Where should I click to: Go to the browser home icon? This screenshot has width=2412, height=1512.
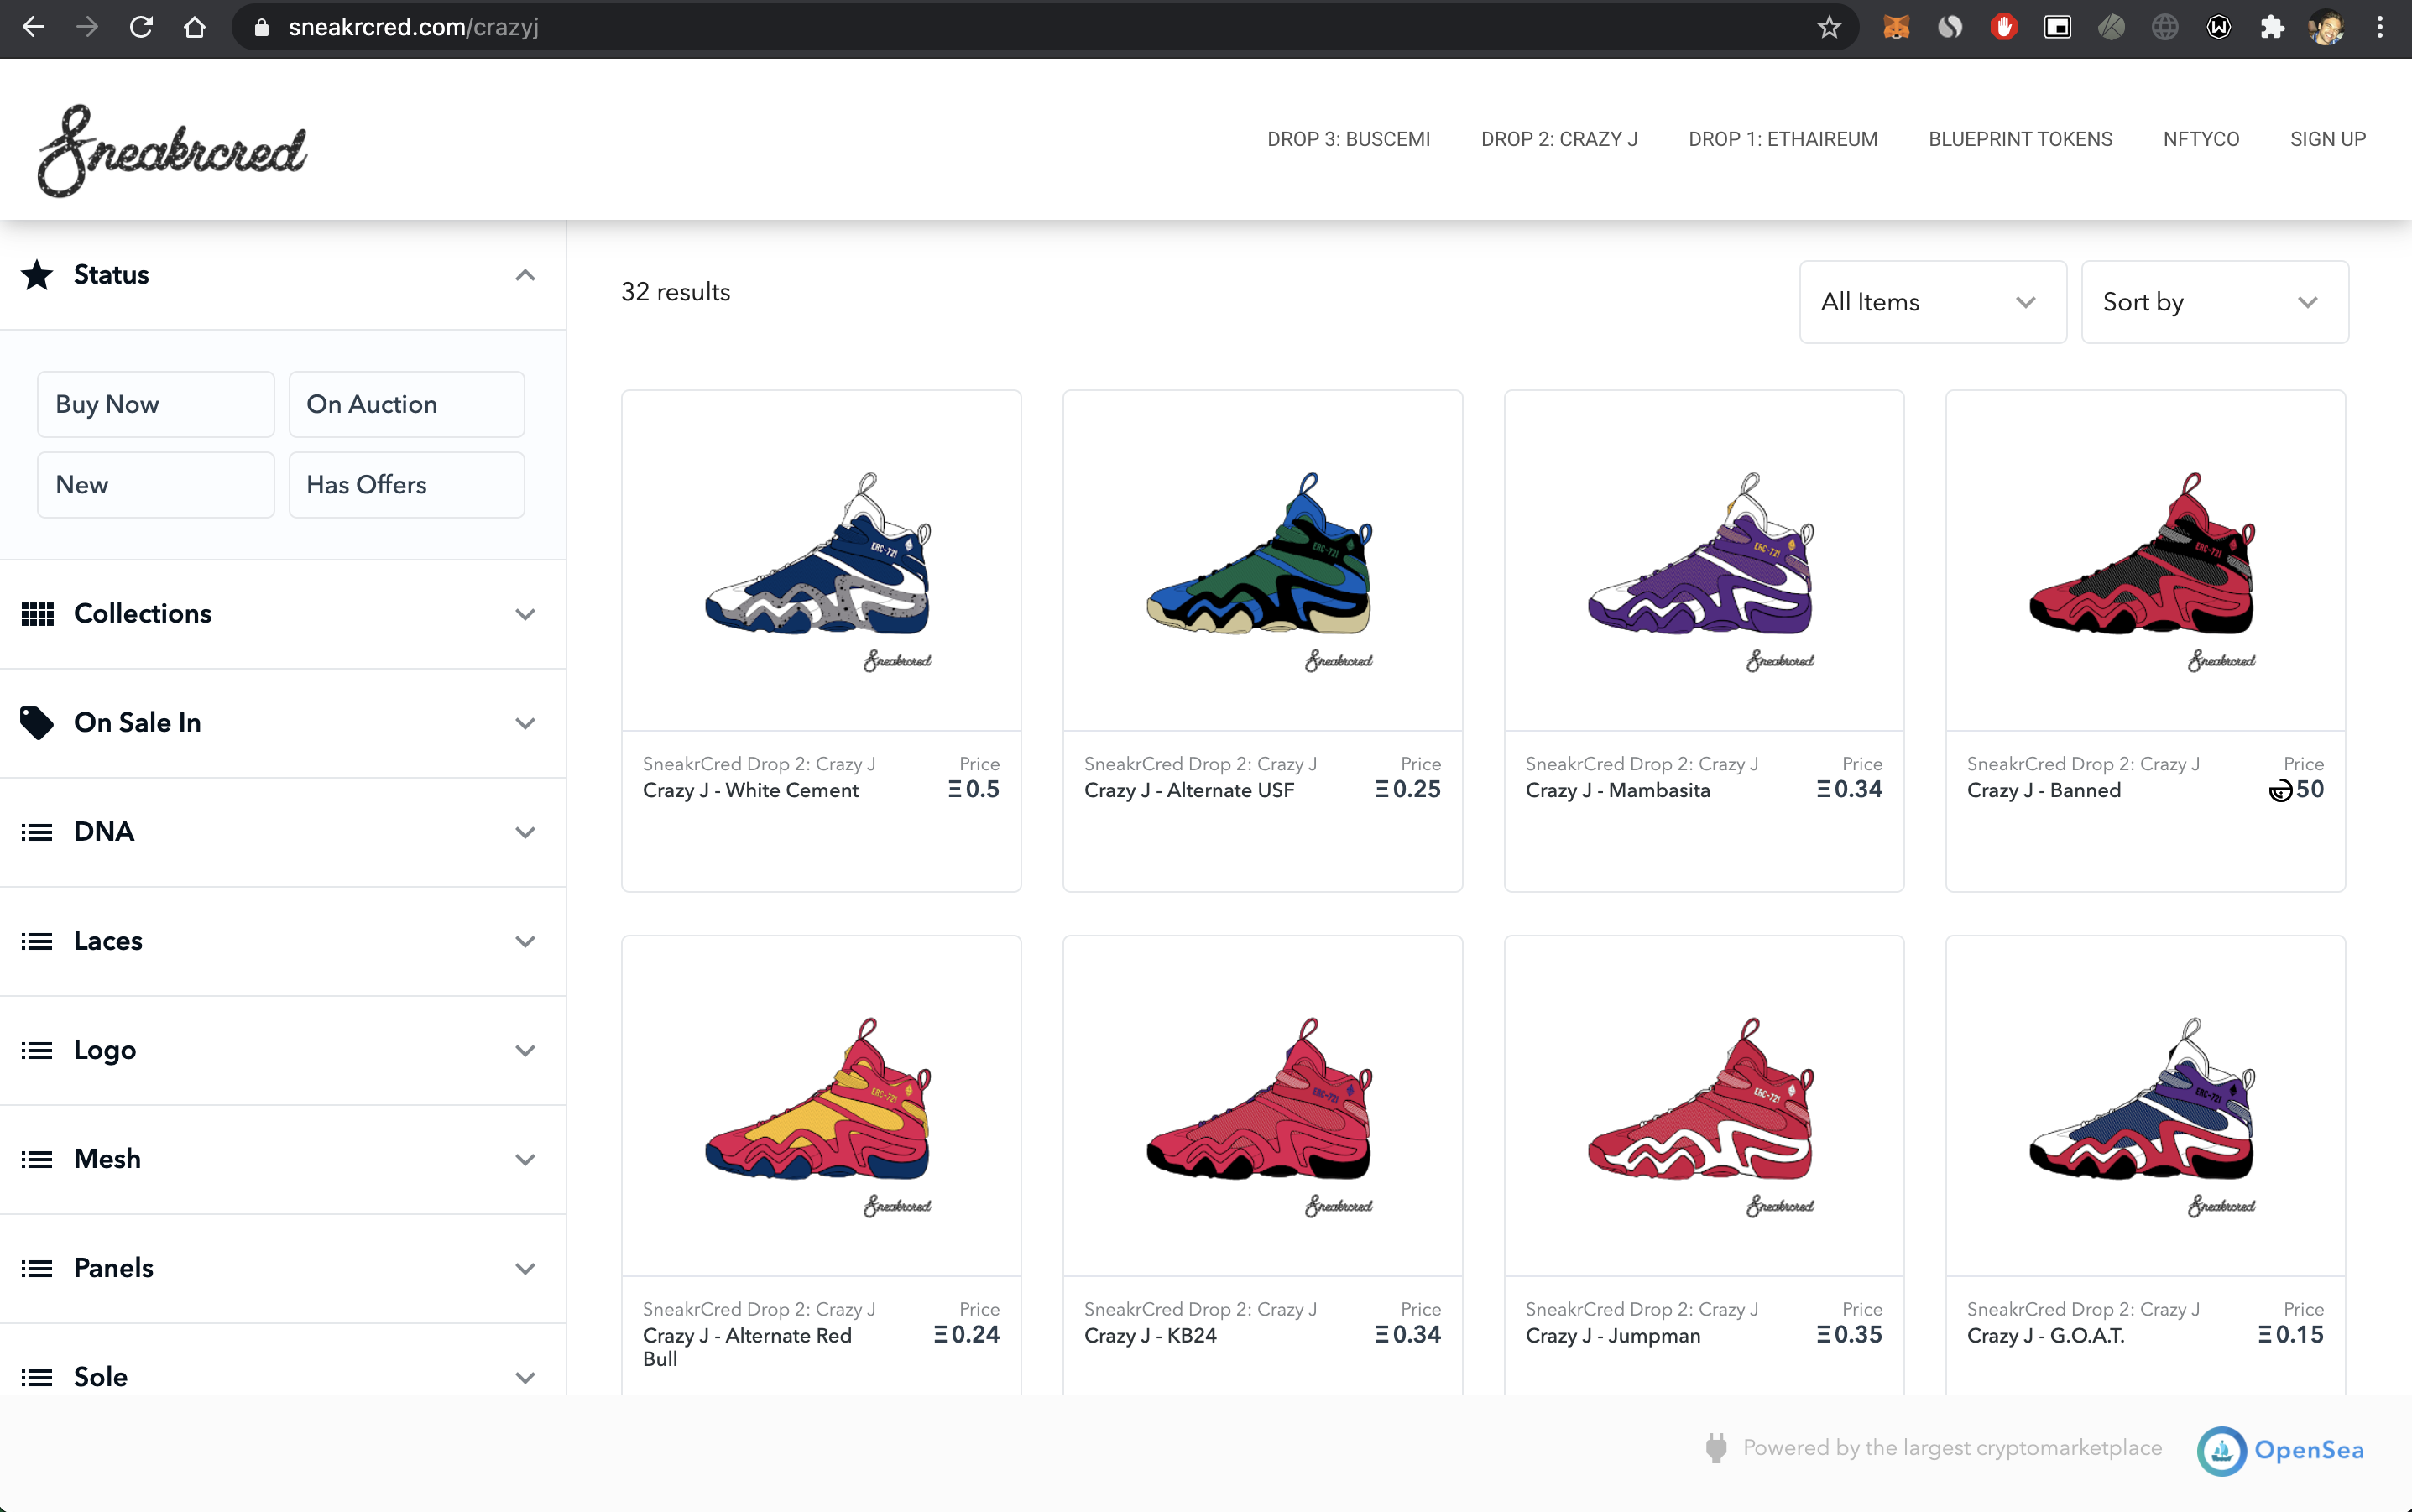(x=195, y=27)
